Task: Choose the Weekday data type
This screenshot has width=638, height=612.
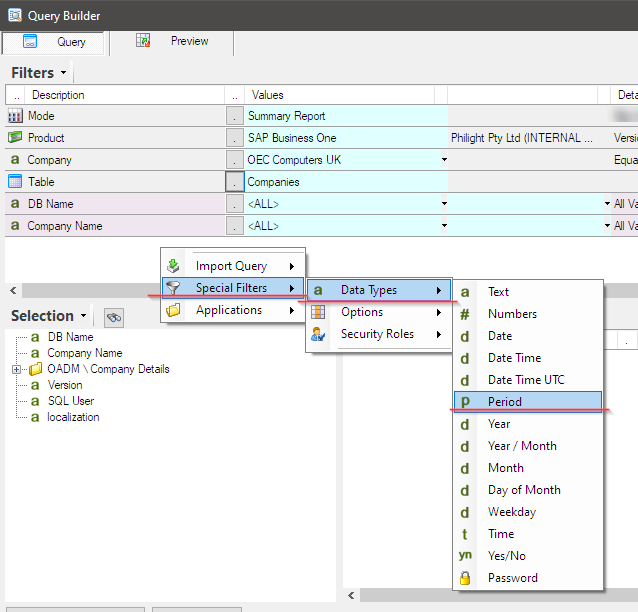Action: pyautogui.click(x=528, y=511)
